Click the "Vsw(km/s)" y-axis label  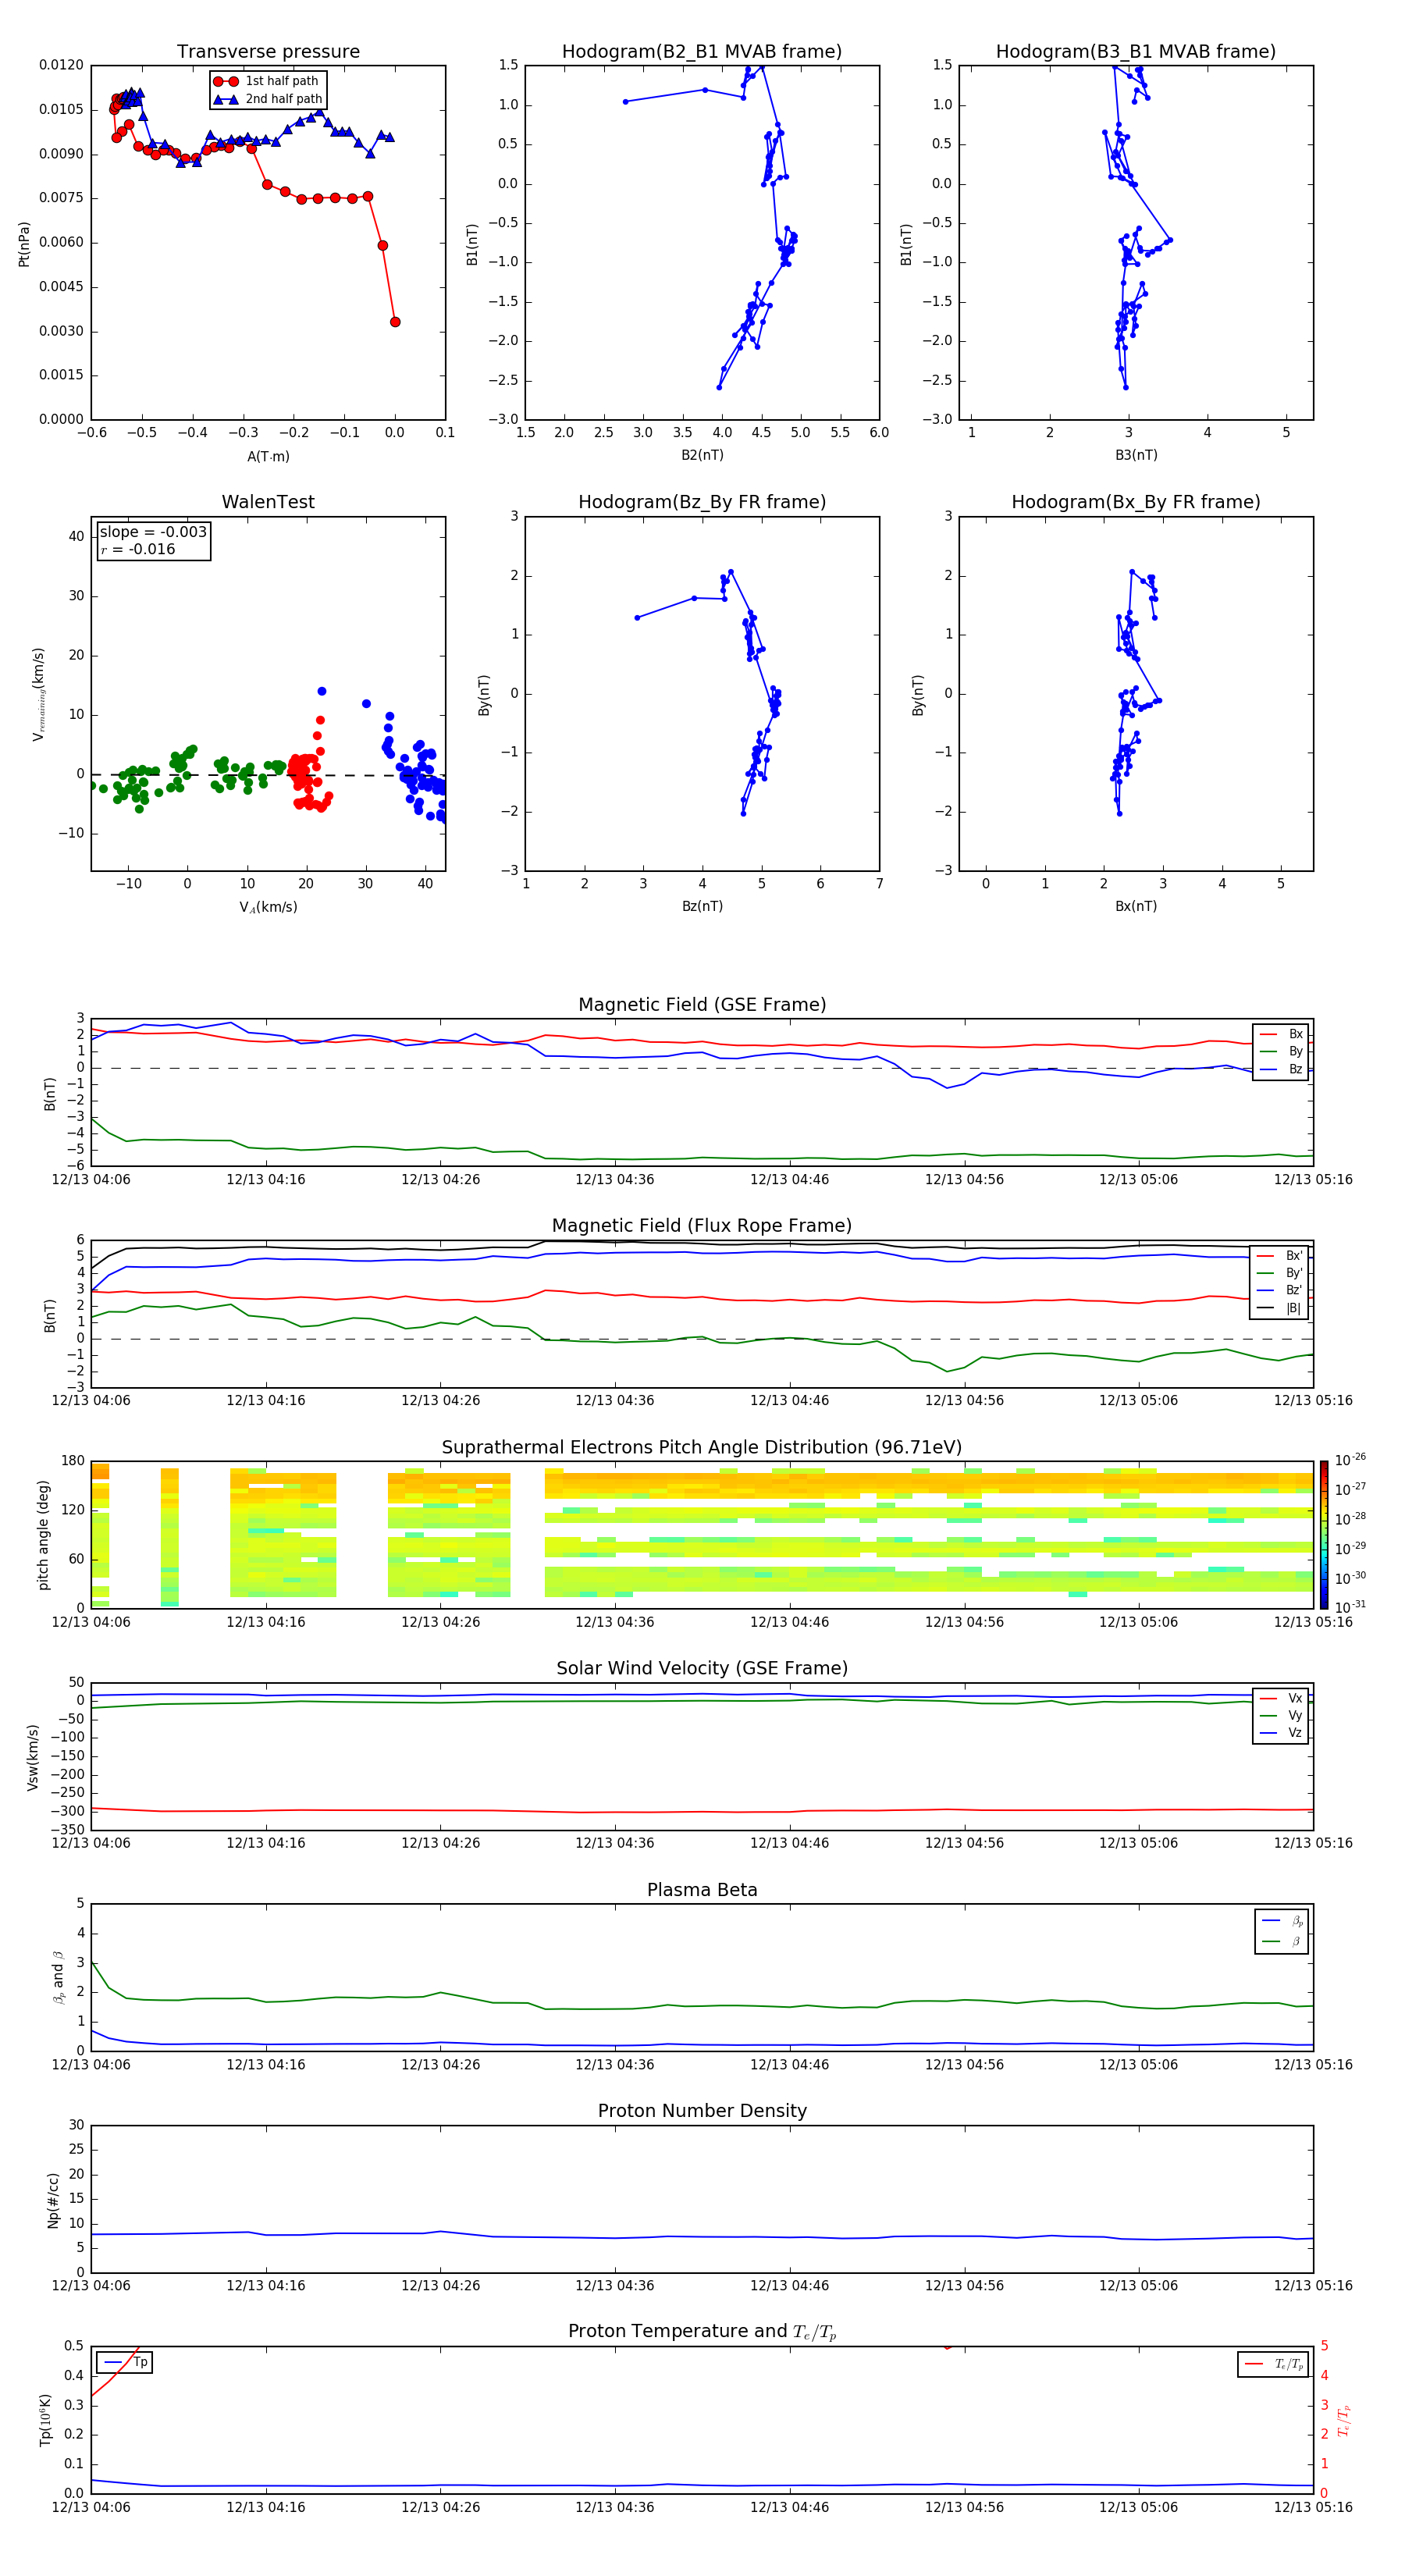pyautogui.click(x=33, y=1757)
